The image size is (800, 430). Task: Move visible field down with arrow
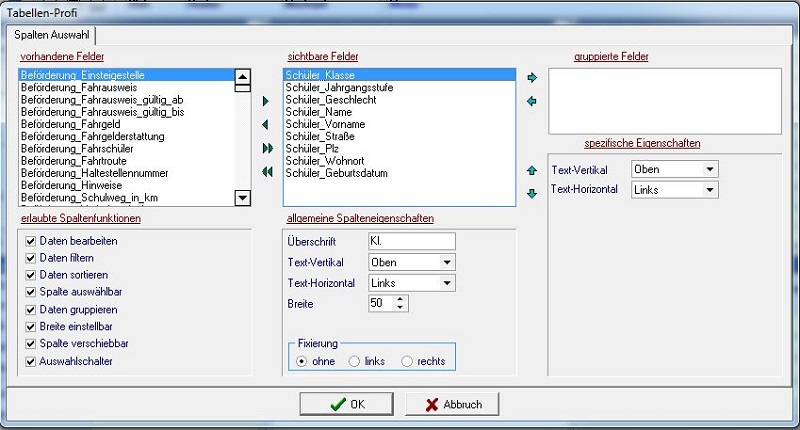(x=532, y=193)
